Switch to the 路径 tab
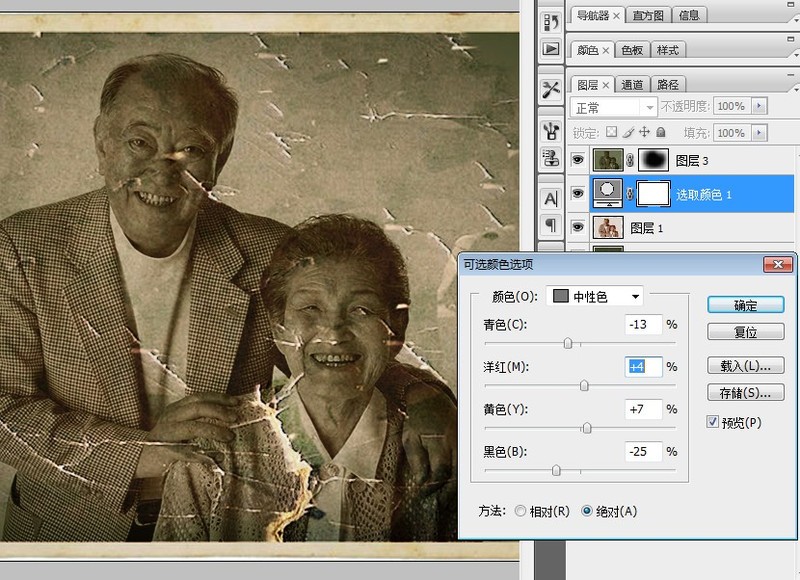Screen dimensions: 800x580 coord(668,85)
